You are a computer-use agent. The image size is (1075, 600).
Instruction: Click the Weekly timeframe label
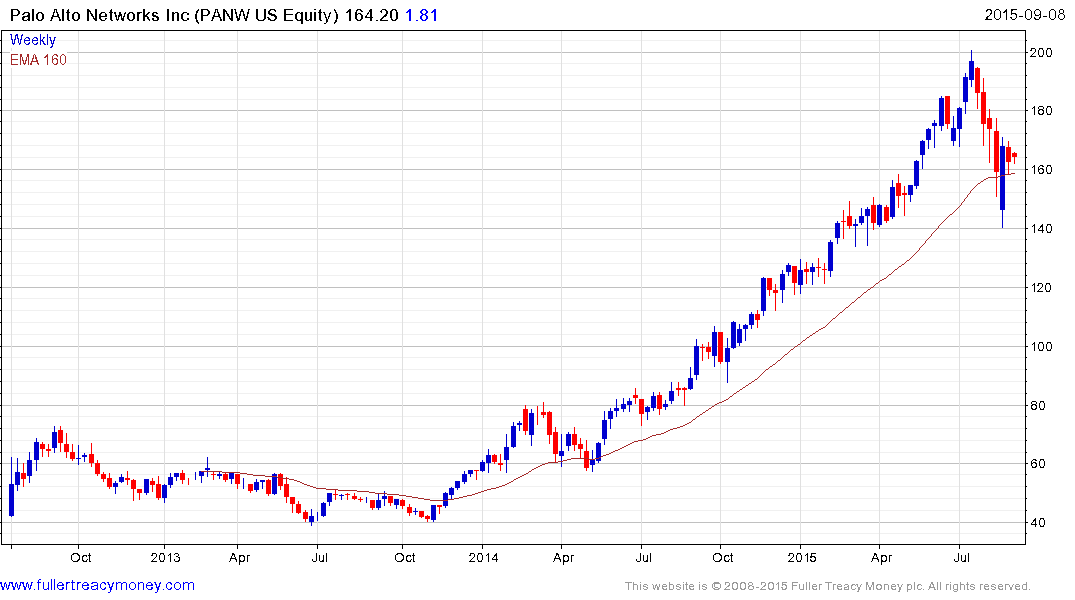pyautogui.click(x=32, y=40)
